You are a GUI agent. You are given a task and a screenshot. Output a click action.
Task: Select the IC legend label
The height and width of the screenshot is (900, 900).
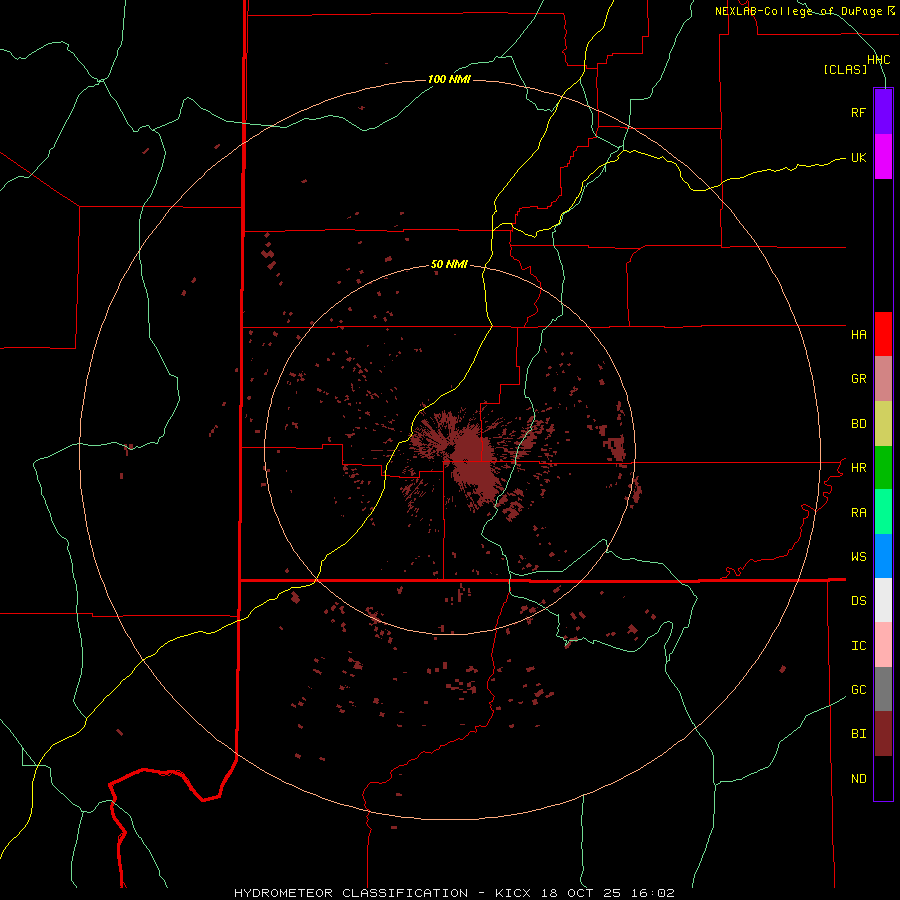858,646
